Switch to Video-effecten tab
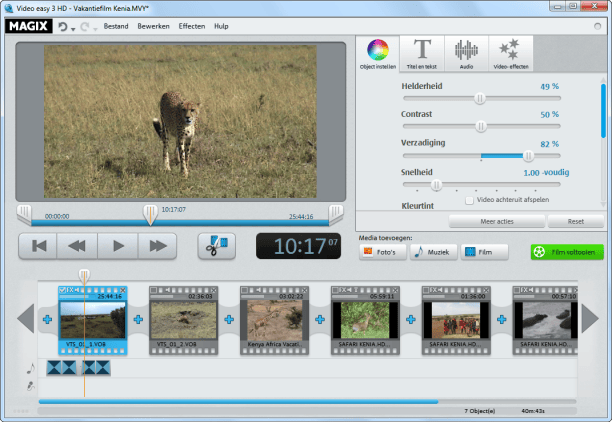 click(x=511, y=54)
